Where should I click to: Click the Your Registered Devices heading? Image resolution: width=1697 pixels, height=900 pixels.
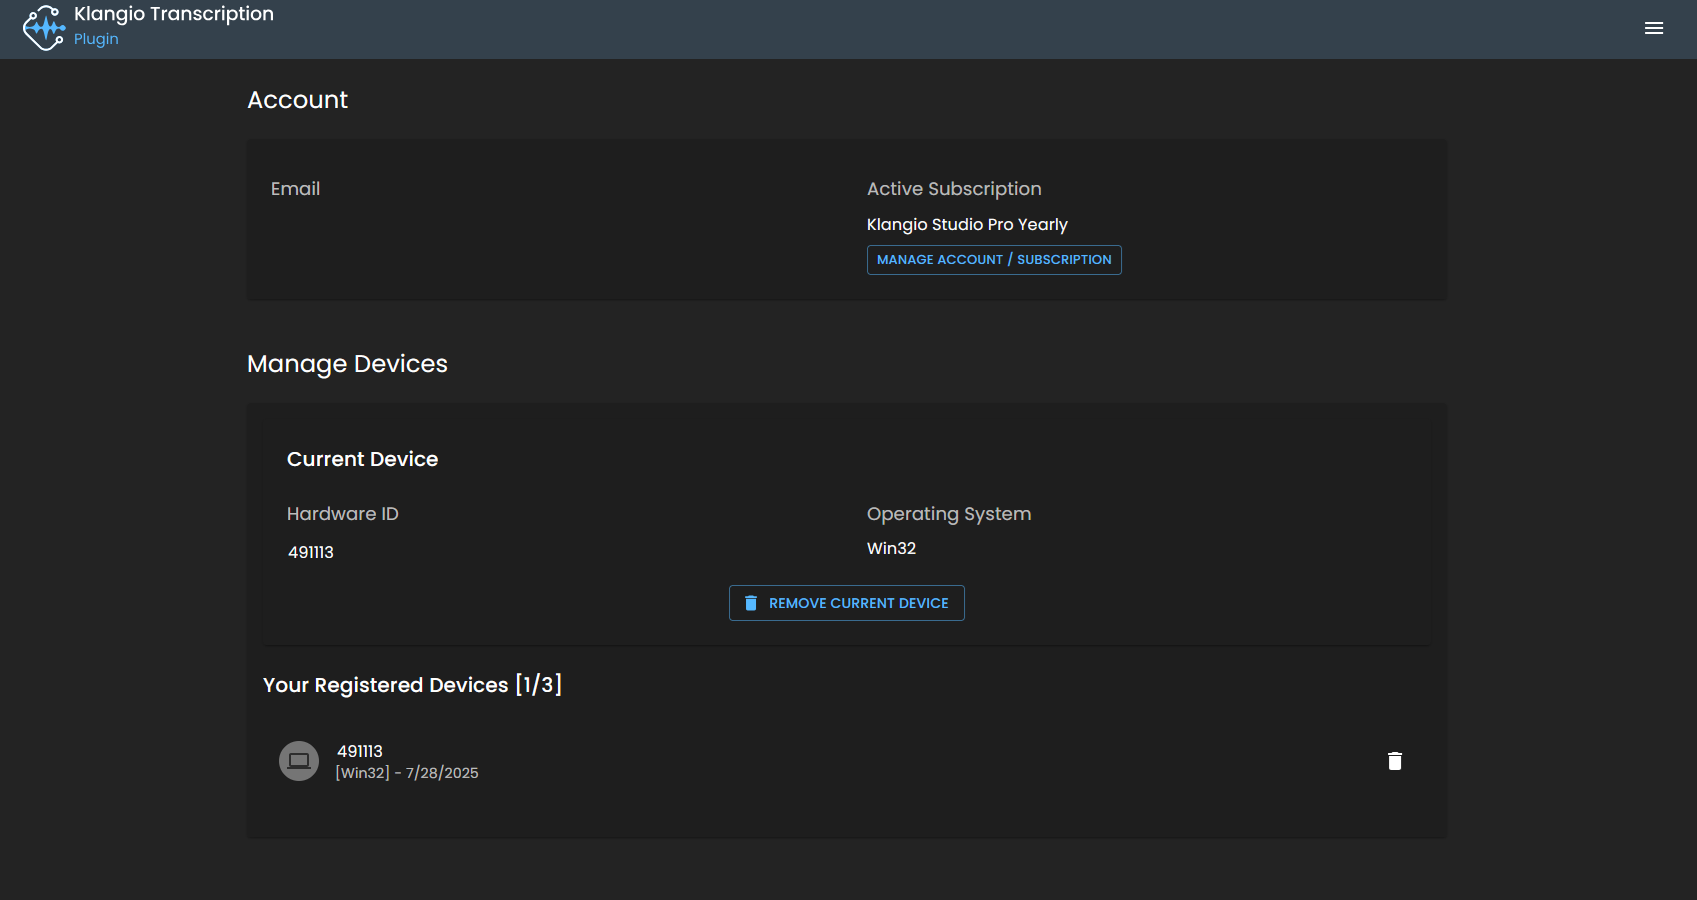click(x=412, y=685)
